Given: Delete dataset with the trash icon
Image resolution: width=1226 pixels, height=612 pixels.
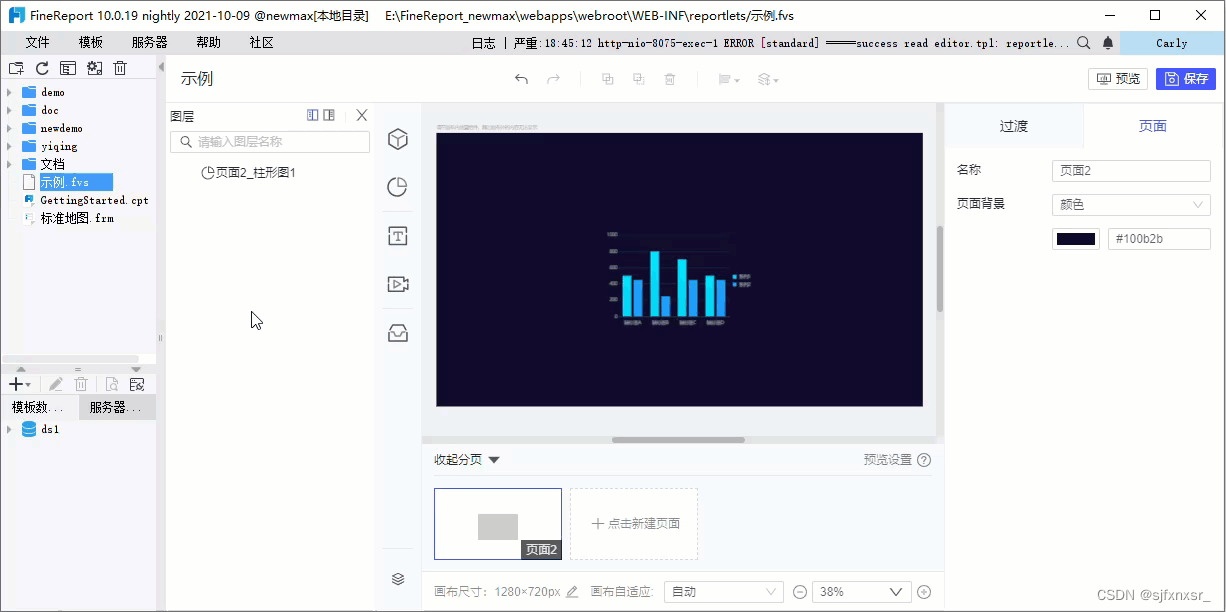Looking at the screenshot, I should [x=82, y=384].
